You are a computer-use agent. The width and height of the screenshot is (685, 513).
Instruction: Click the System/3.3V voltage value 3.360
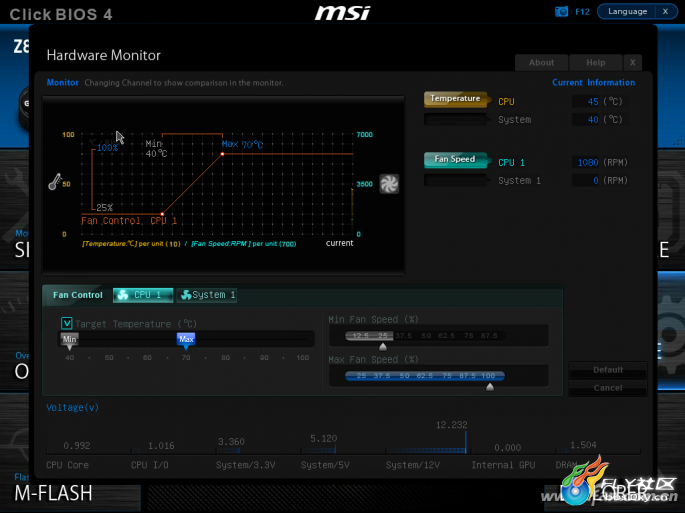(x=231, y=442)
